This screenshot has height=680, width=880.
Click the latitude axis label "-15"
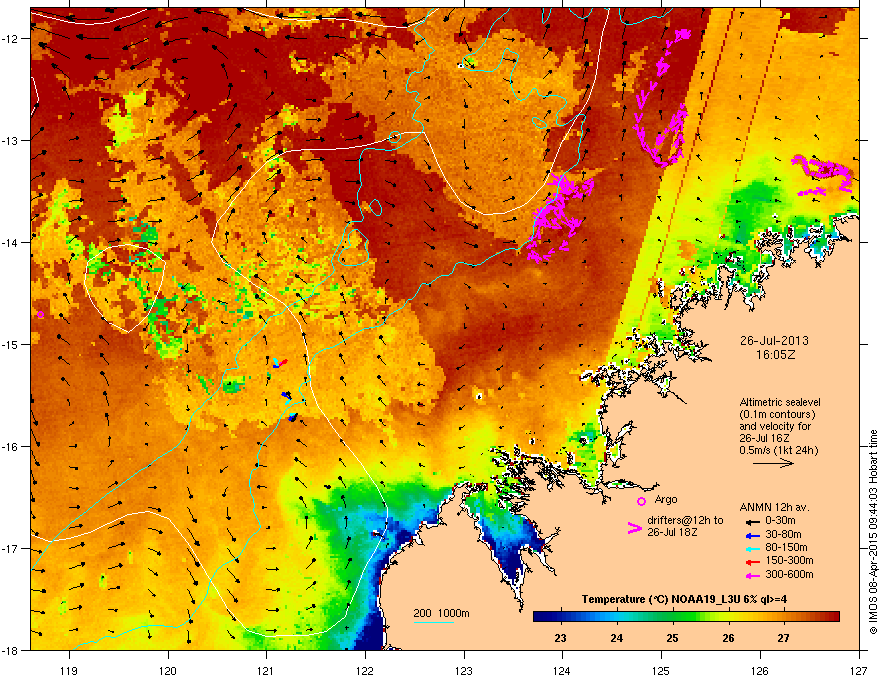(11, 344)
